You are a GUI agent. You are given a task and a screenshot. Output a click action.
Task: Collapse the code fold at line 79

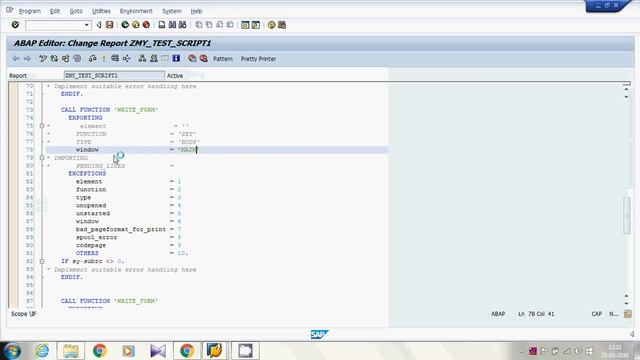(x=42, y=158)
